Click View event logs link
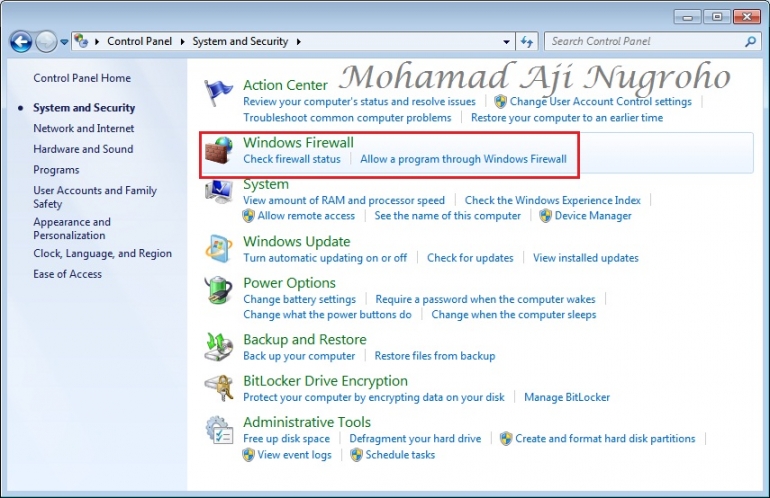770x498 pixels. [x=294, y=455]
